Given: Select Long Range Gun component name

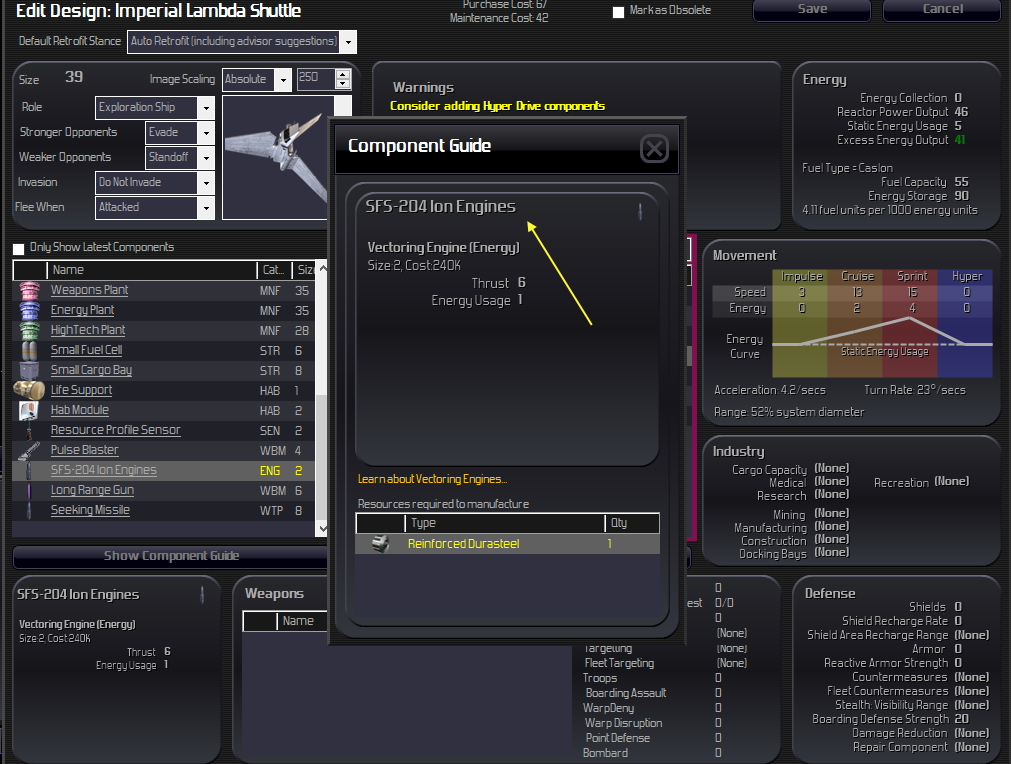Looking at the screenshot, I should pyautogui.click(x=92, y=490).
